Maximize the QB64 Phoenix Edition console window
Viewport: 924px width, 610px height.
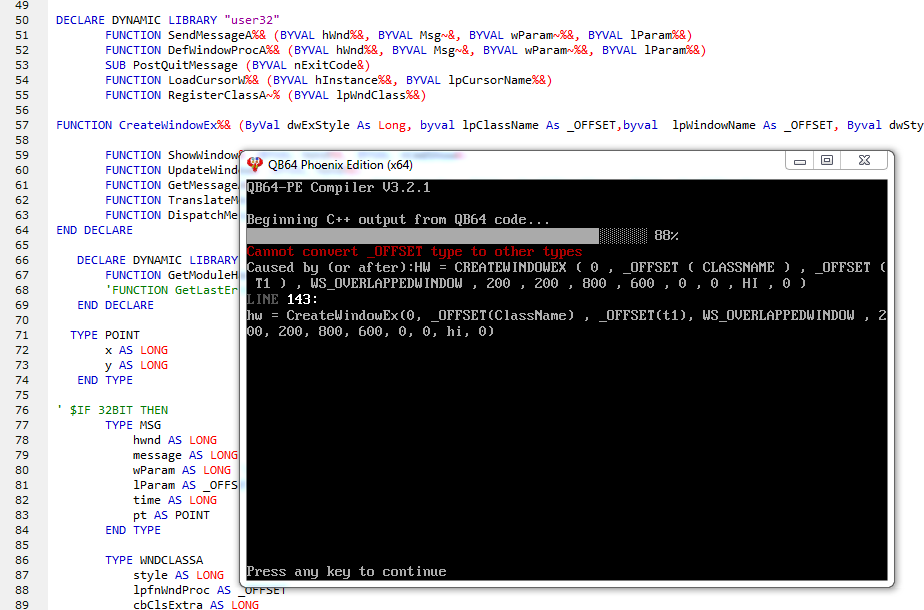pyautogui.click(x=827, y=160)
